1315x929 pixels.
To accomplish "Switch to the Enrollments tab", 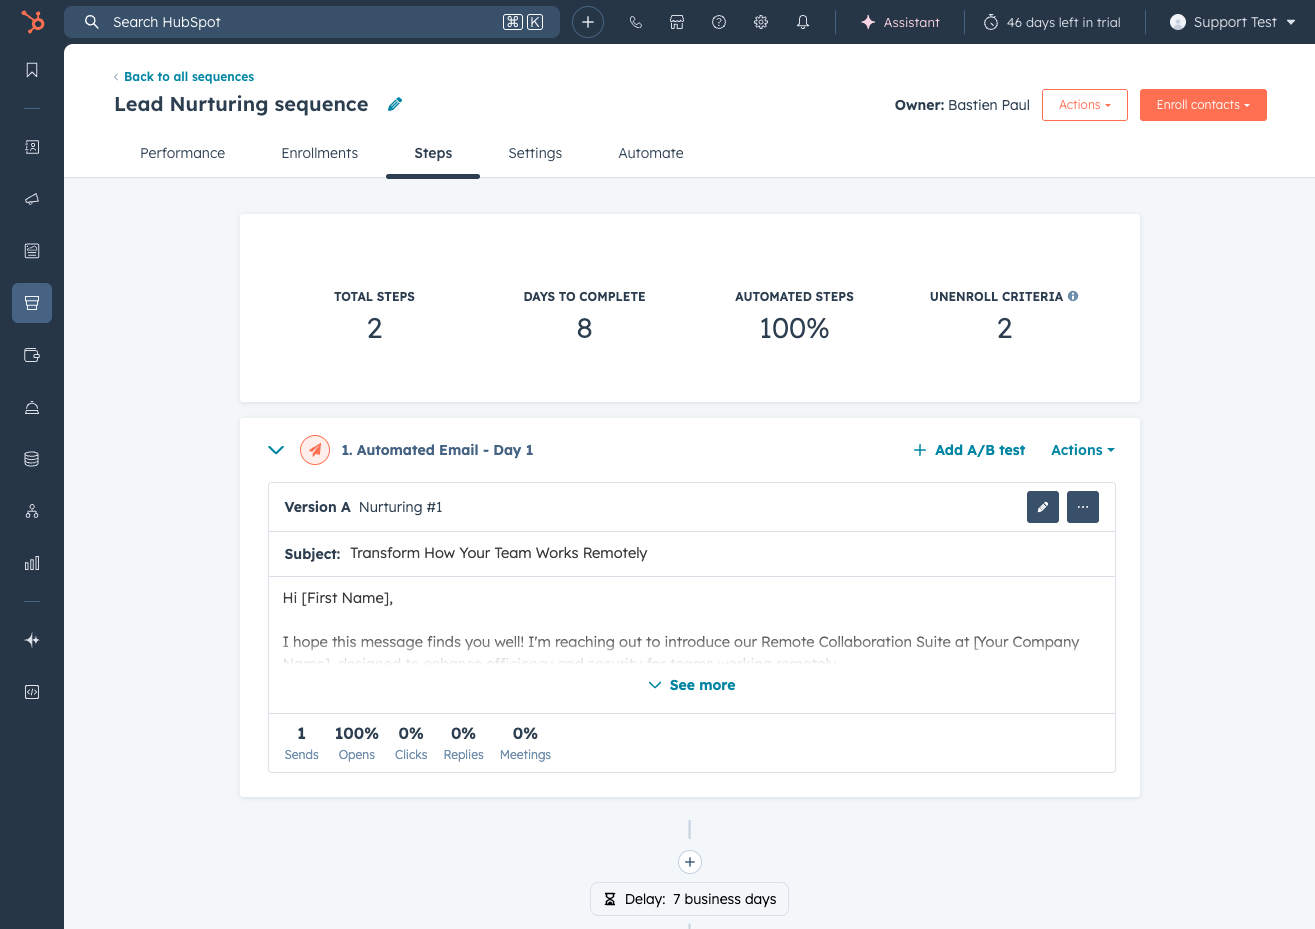I will [320, 153].
